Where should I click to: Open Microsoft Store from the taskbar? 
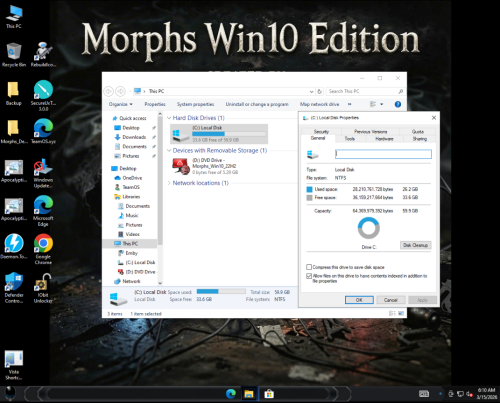[x=269, y=394]
